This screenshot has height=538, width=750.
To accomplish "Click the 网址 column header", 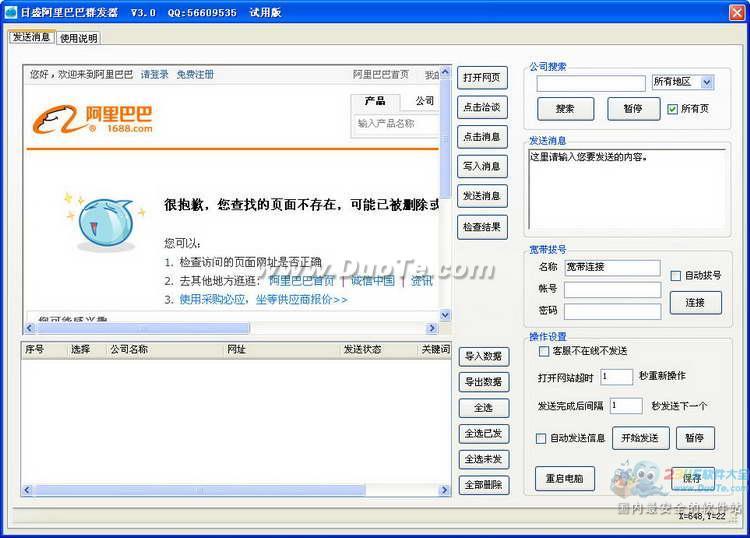I will (282, 350).
